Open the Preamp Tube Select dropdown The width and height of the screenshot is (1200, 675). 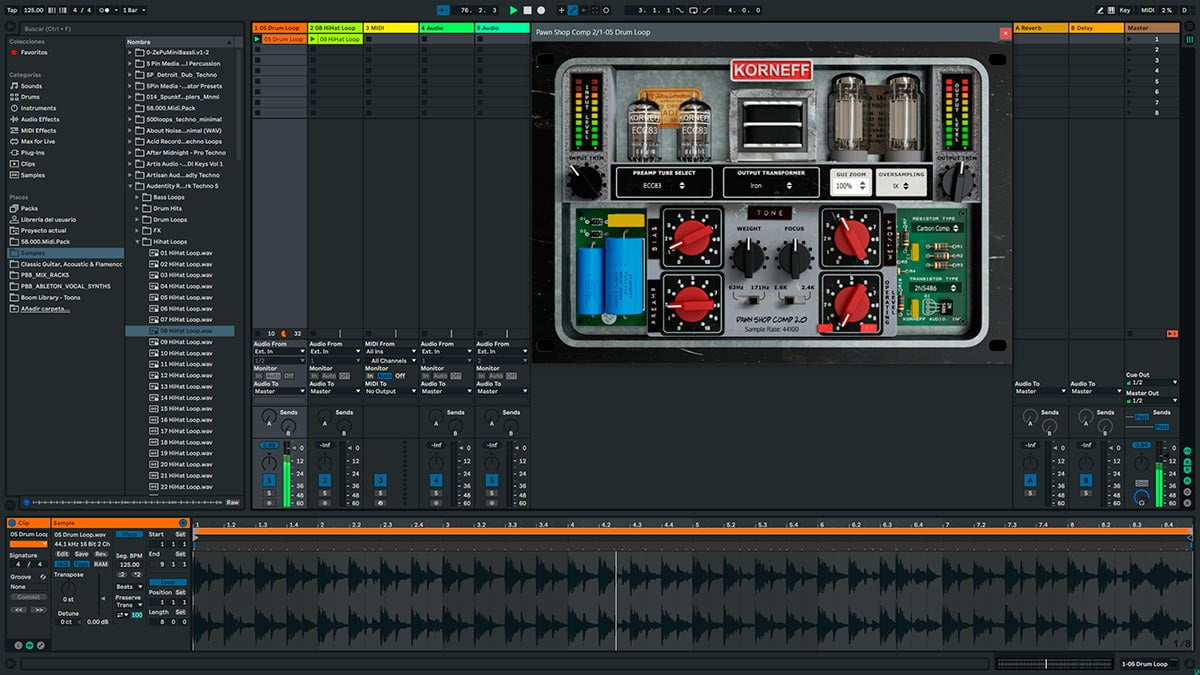pyautogui.click(x=664, y=185)
